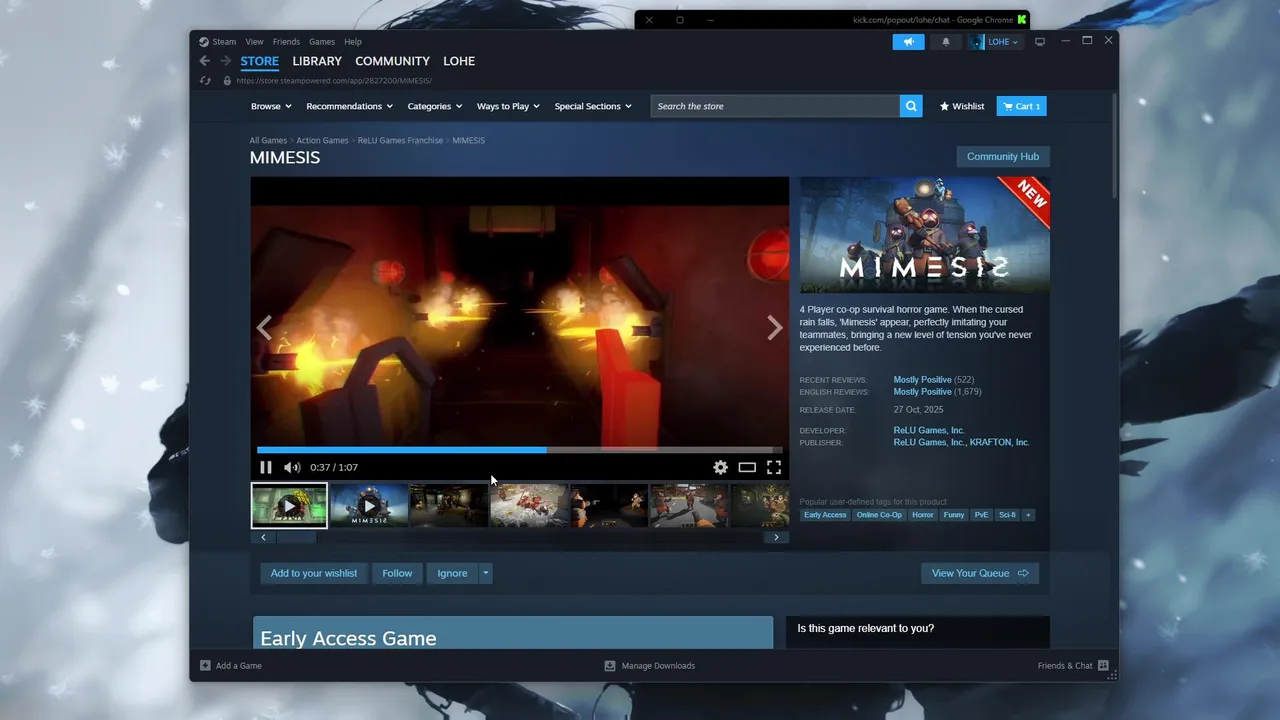Open Friends & Chat panel
Image resolution: width=1280 pixels, height=720 pixels.
click(1073, 665)
